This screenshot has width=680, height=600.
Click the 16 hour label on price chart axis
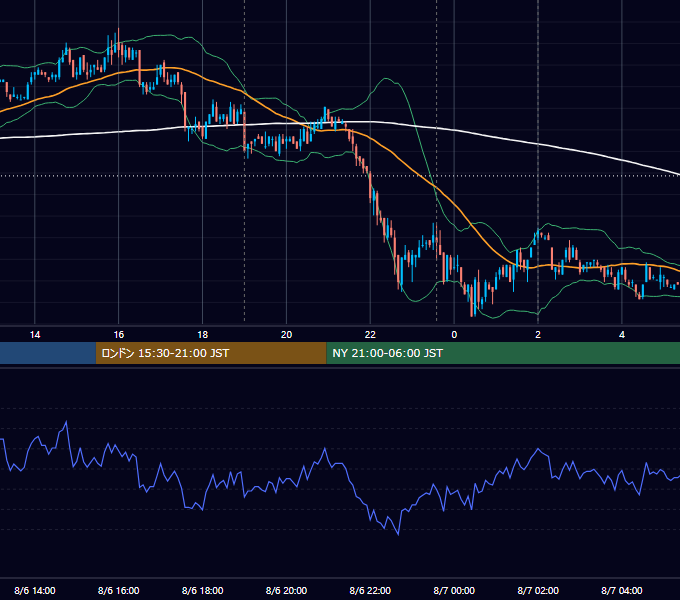coord(118,335)
